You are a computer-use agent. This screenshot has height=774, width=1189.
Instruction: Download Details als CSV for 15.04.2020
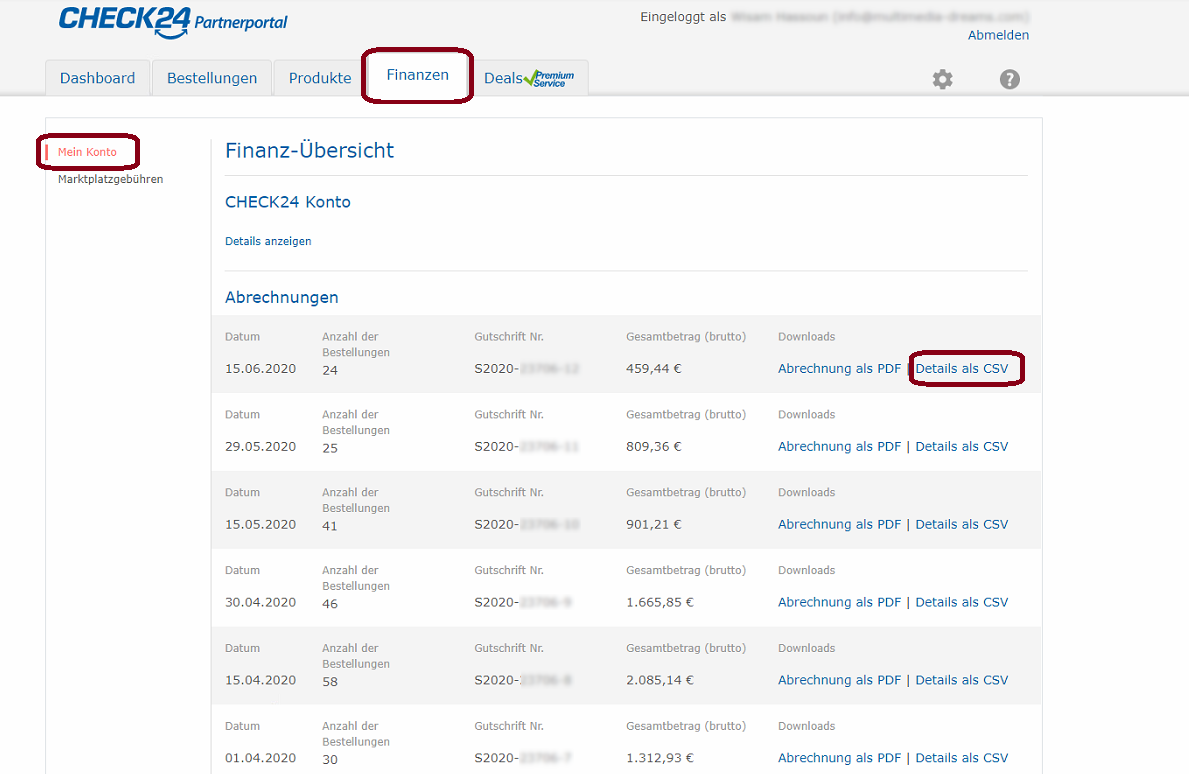[x=962, y=680]
